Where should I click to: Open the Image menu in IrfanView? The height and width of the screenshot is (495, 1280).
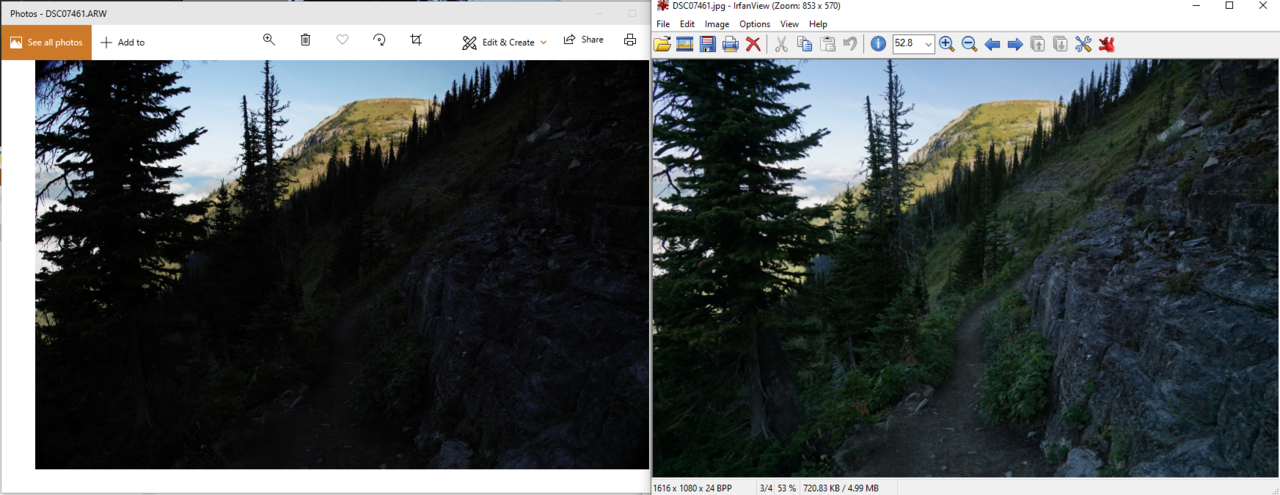(x=716, y=24)
